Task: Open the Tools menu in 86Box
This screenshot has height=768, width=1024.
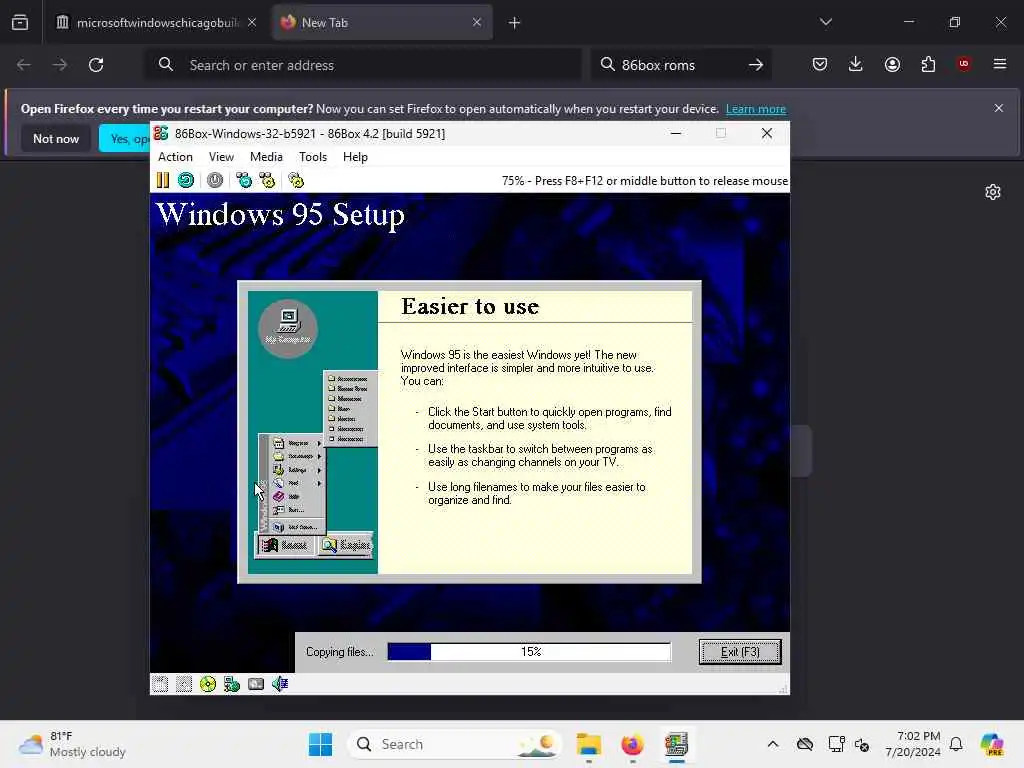Action: click(313, 157)
